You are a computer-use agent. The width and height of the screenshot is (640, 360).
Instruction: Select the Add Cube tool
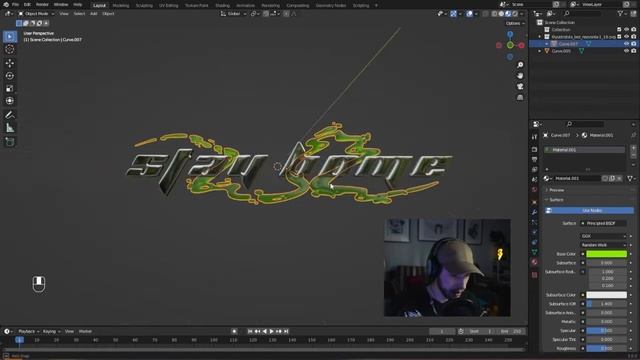[x=10, y=142]
